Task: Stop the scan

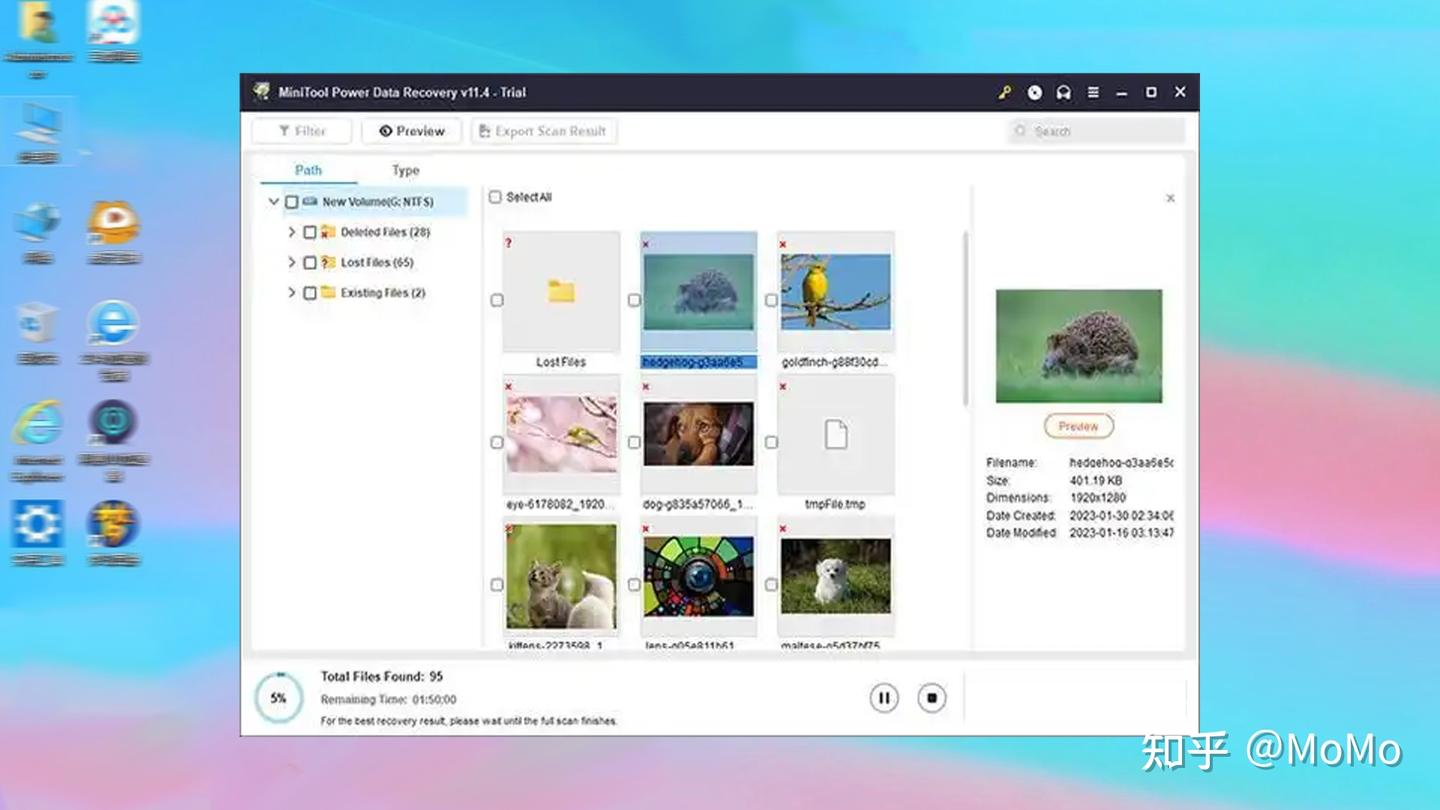Action: (932, 698)
